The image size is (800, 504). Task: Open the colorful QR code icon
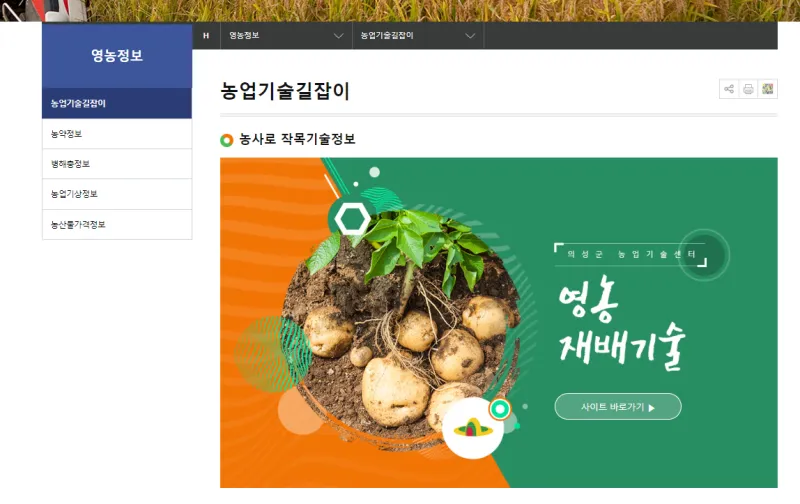767,89
